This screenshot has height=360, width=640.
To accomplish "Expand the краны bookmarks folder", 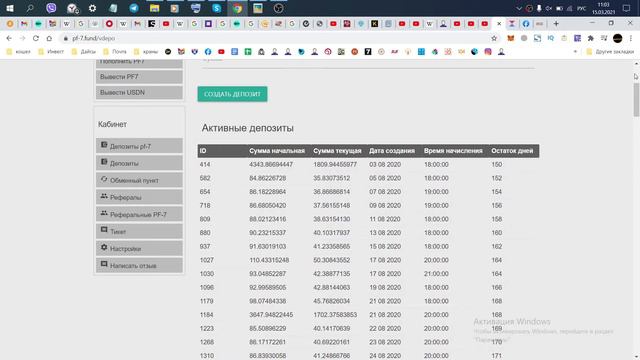I will (x=146, y=52).
